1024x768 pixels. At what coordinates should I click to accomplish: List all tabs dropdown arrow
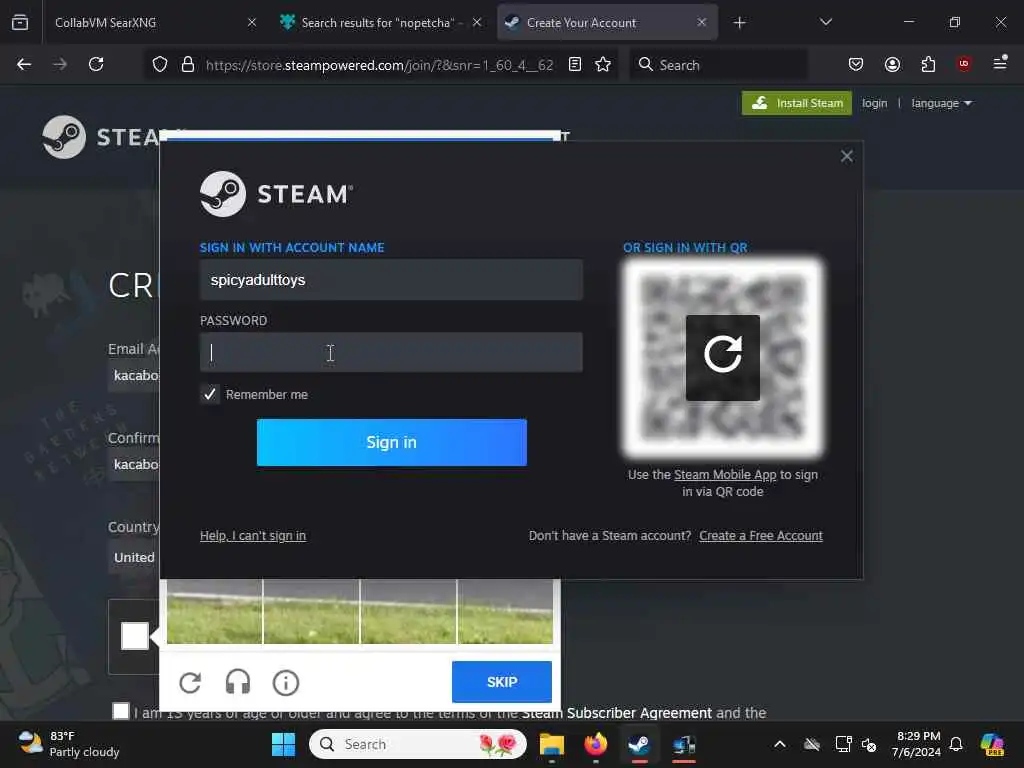pos(825,22)
